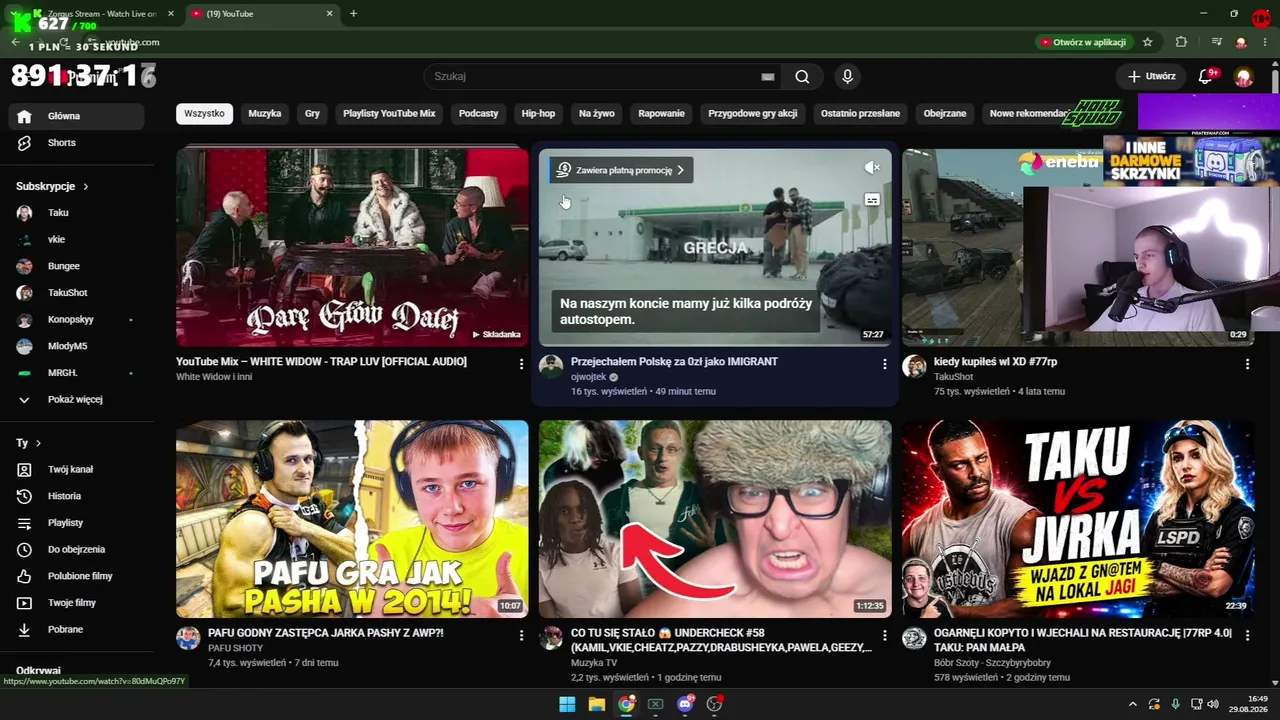Expand the Subskrypcje section arrow
Screen dimensions: 1280x720
(86, 187)
